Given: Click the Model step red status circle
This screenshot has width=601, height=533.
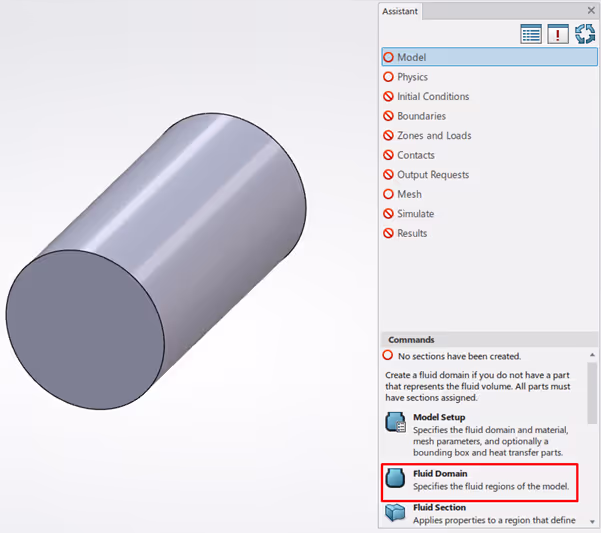Looking at the screenshot, I should point(388,57).
